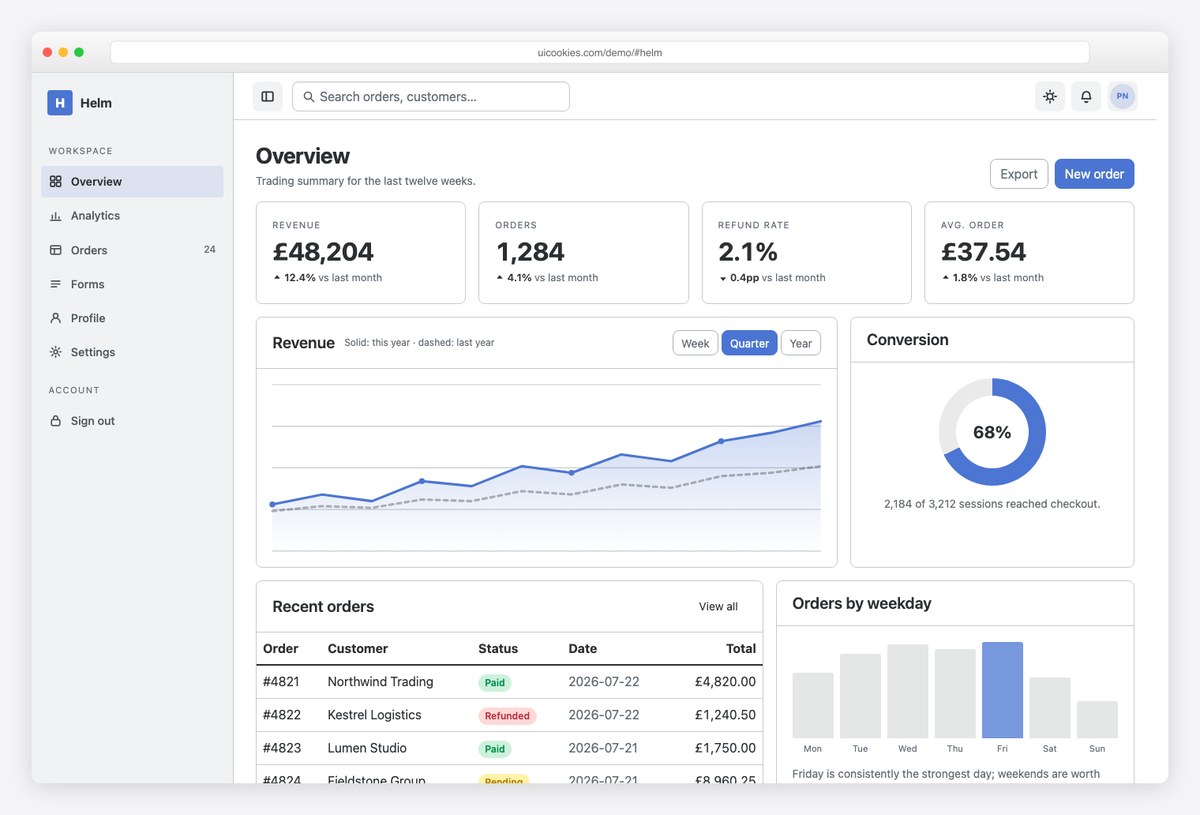Click customer Northwind Trading
The height and width of the screenshot is (815, 1200).
click(x=380, y=682)
